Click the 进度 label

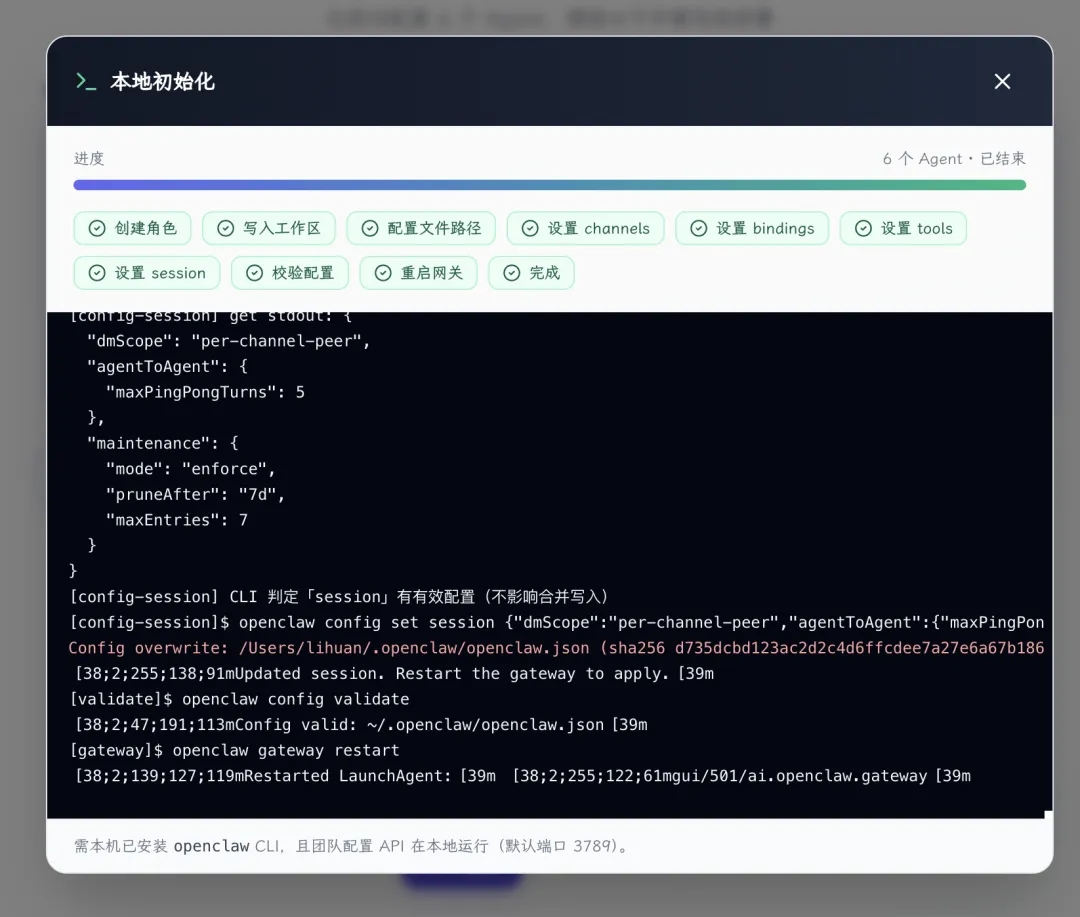[x=89, y=158]
